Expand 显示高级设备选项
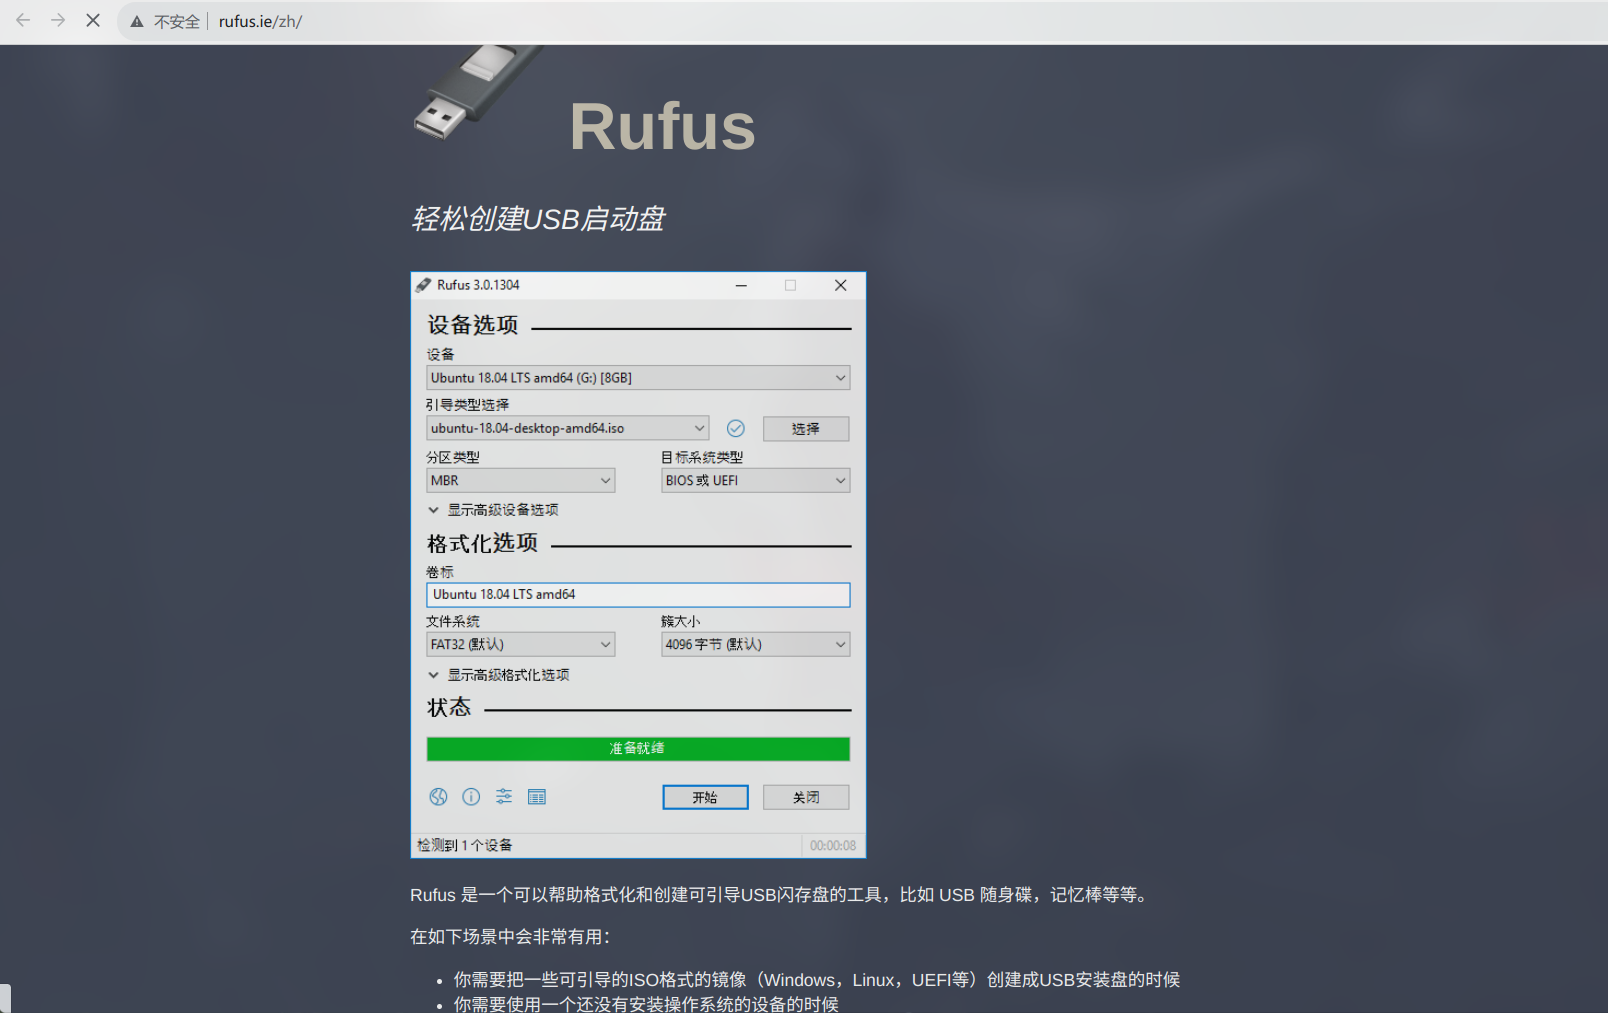Image resolution: width=1608 pixels, height=1013 pixels. pos(493,510)
